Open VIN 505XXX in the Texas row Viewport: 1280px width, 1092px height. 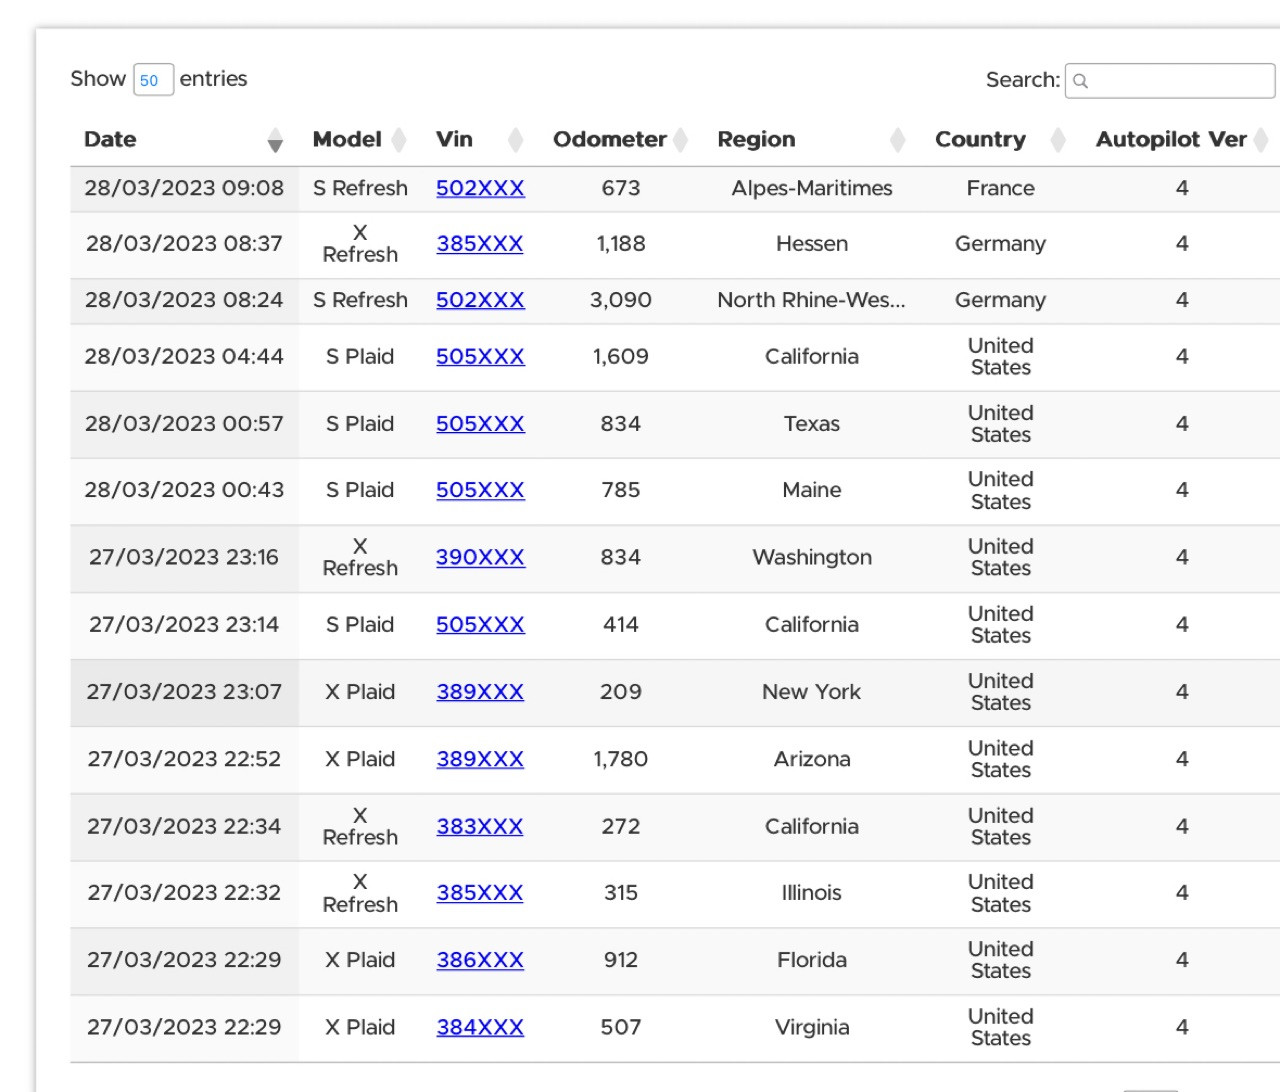[x=480, y=424]
